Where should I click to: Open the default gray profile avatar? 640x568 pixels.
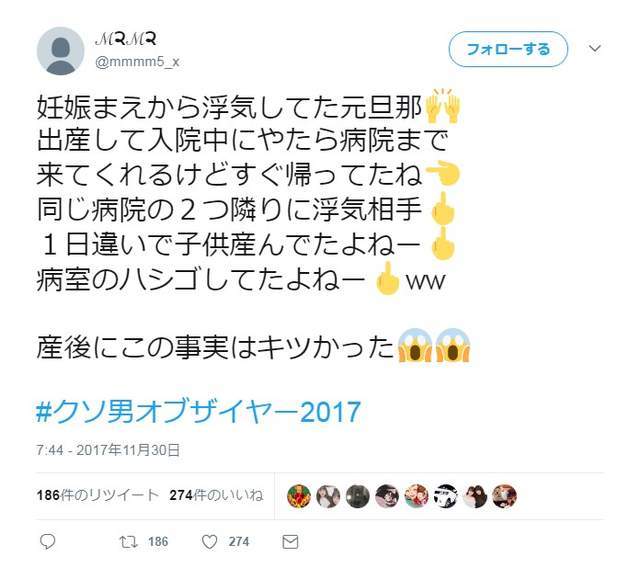[60, 51]
